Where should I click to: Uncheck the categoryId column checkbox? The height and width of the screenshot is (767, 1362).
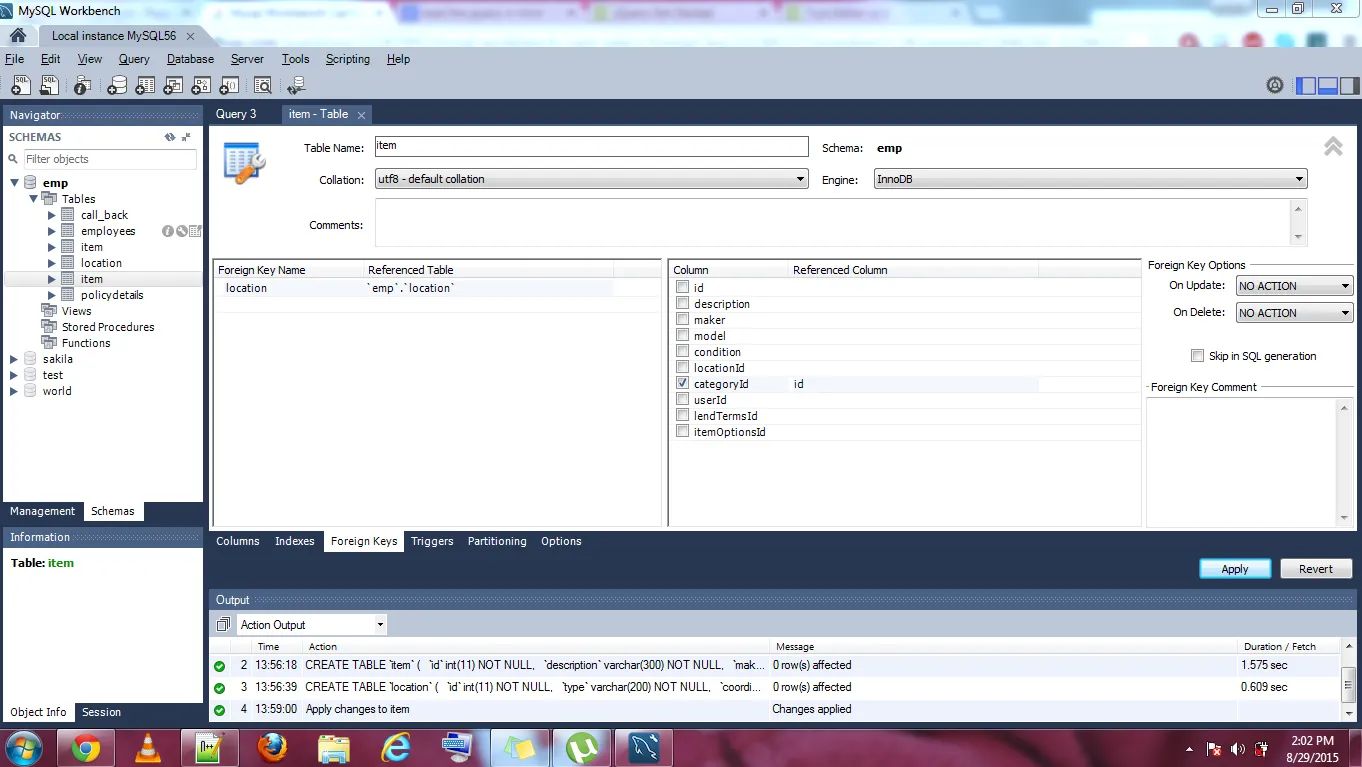pyautogui.click(x=682, y=383)
